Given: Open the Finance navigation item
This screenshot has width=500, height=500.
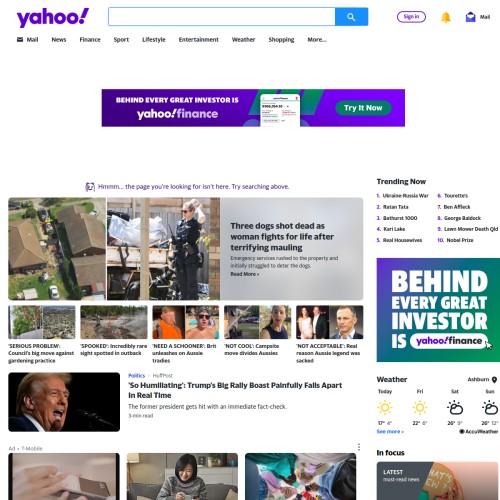Looking at the screenshot, I should 90,40.
